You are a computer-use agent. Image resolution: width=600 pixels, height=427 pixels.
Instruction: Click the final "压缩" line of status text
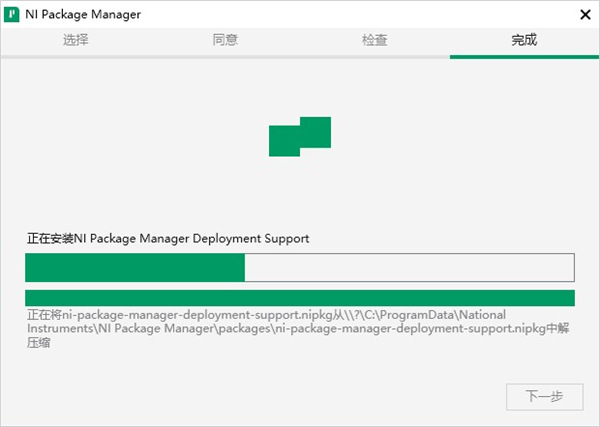(38, 342)
